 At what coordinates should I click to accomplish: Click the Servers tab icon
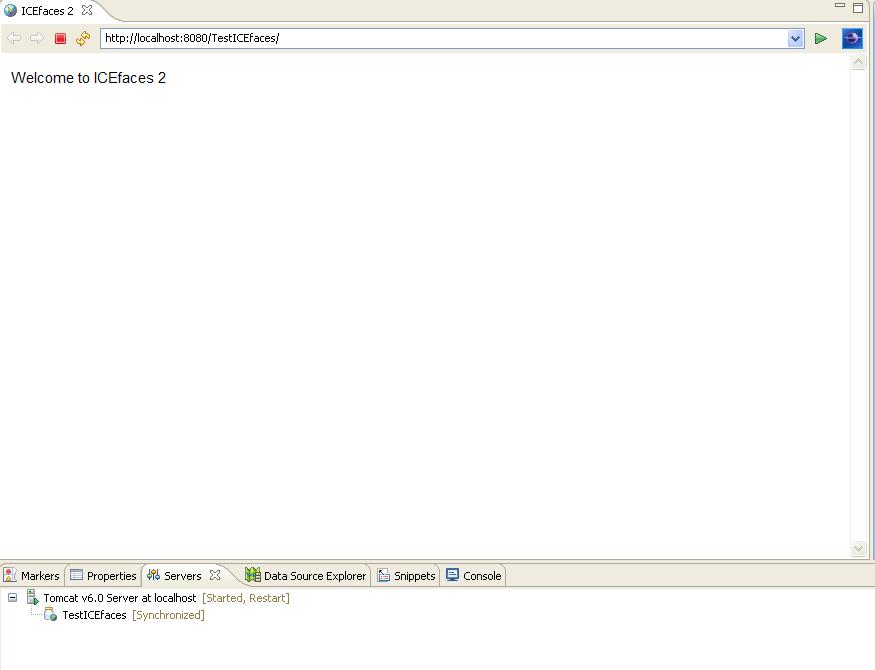click(x=153, y=575)
